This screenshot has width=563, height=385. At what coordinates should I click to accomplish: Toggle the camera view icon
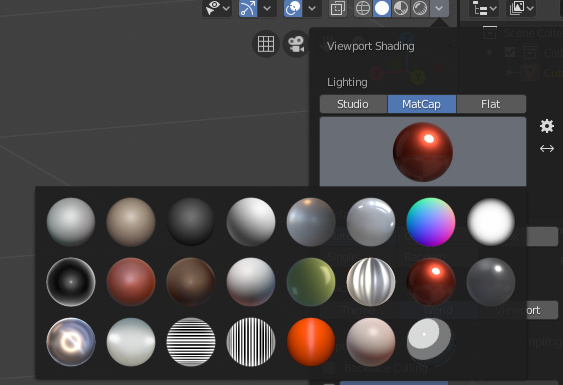click(296, 44)
